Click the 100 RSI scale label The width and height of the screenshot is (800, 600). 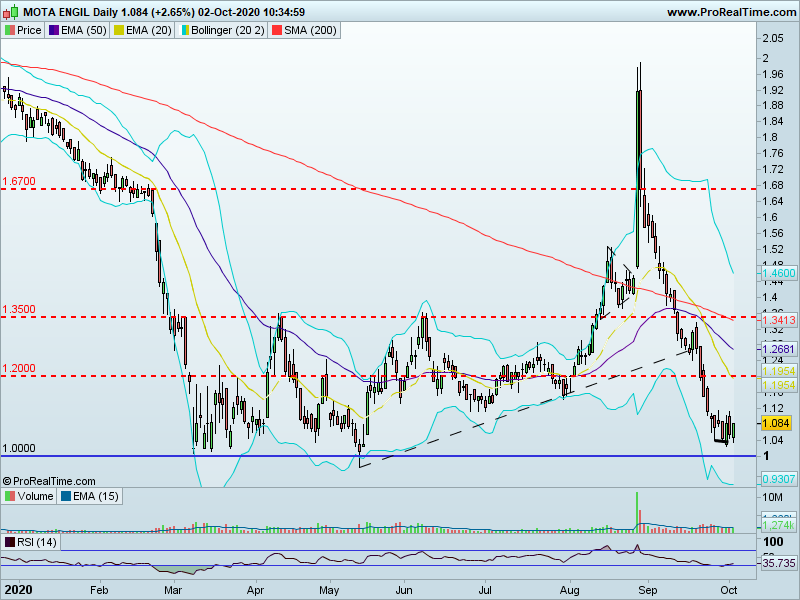coord(773,541)
